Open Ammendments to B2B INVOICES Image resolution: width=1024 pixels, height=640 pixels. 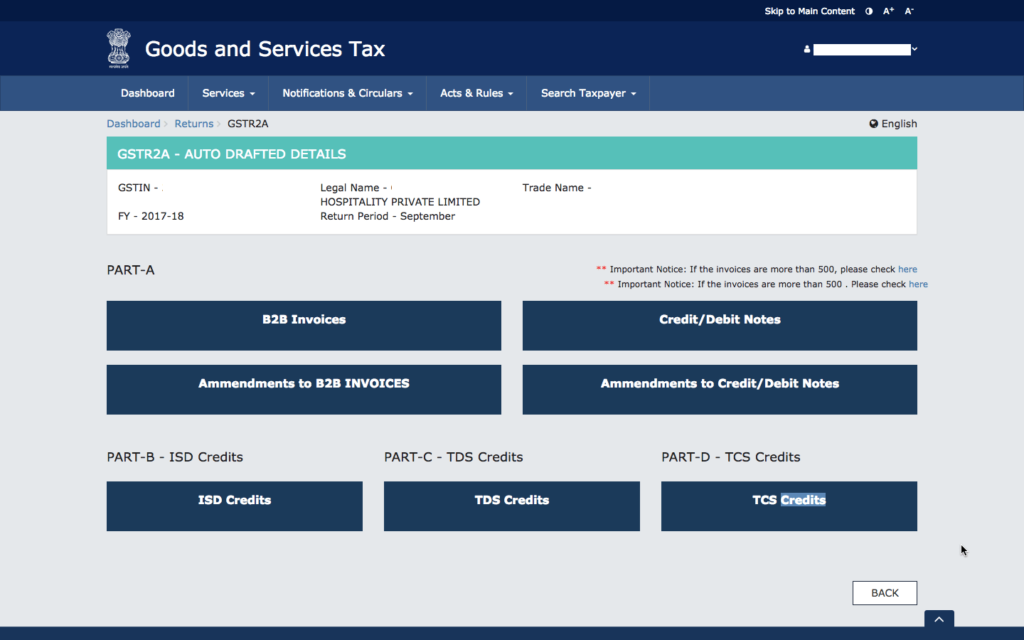click(x=303, y=389)
